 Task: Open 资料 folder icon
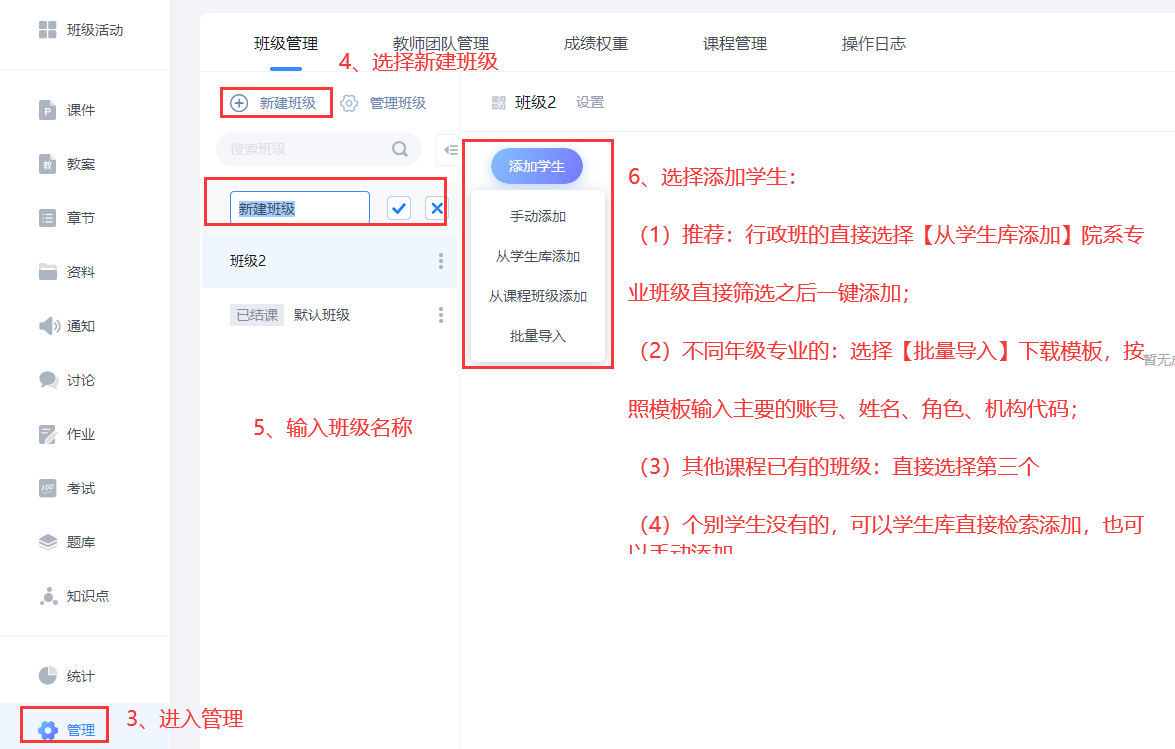47,272
